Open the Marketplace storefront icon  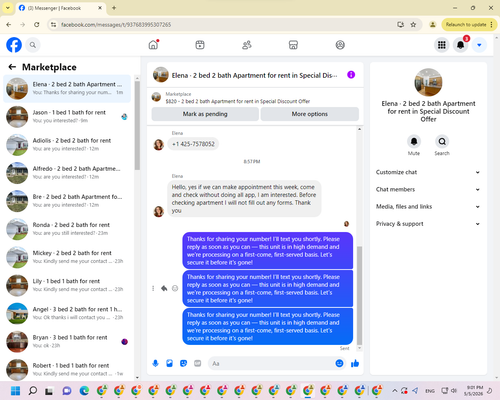(x=293, y=45)
